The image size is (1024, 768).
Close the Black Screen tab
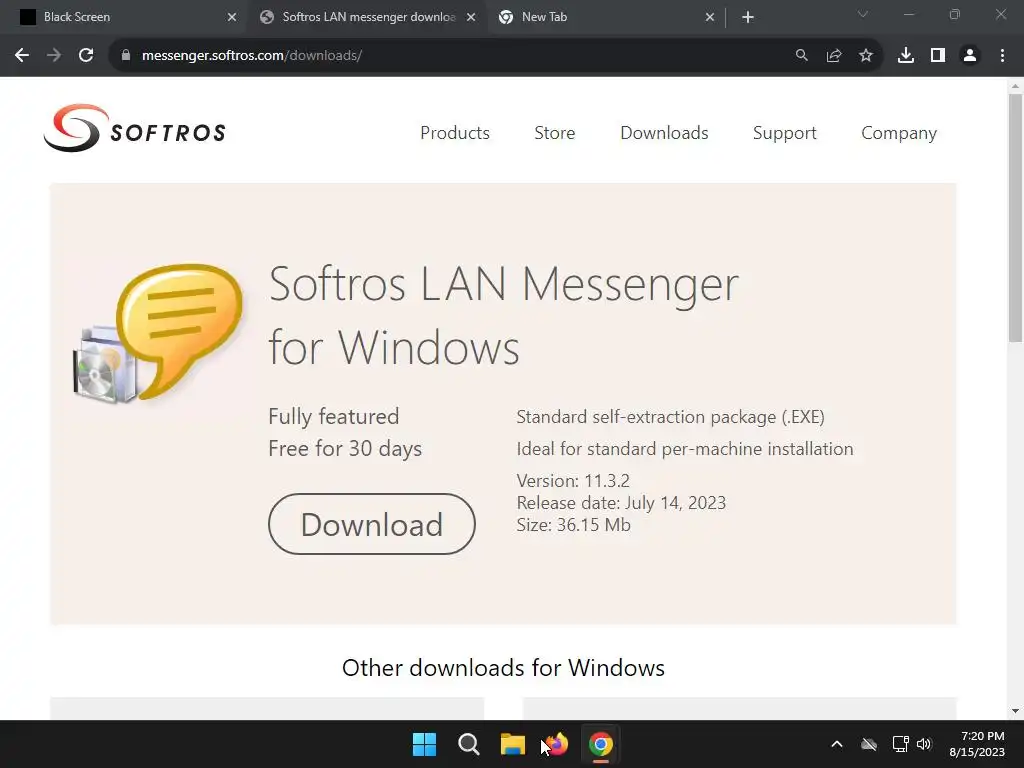click(232, 17)
